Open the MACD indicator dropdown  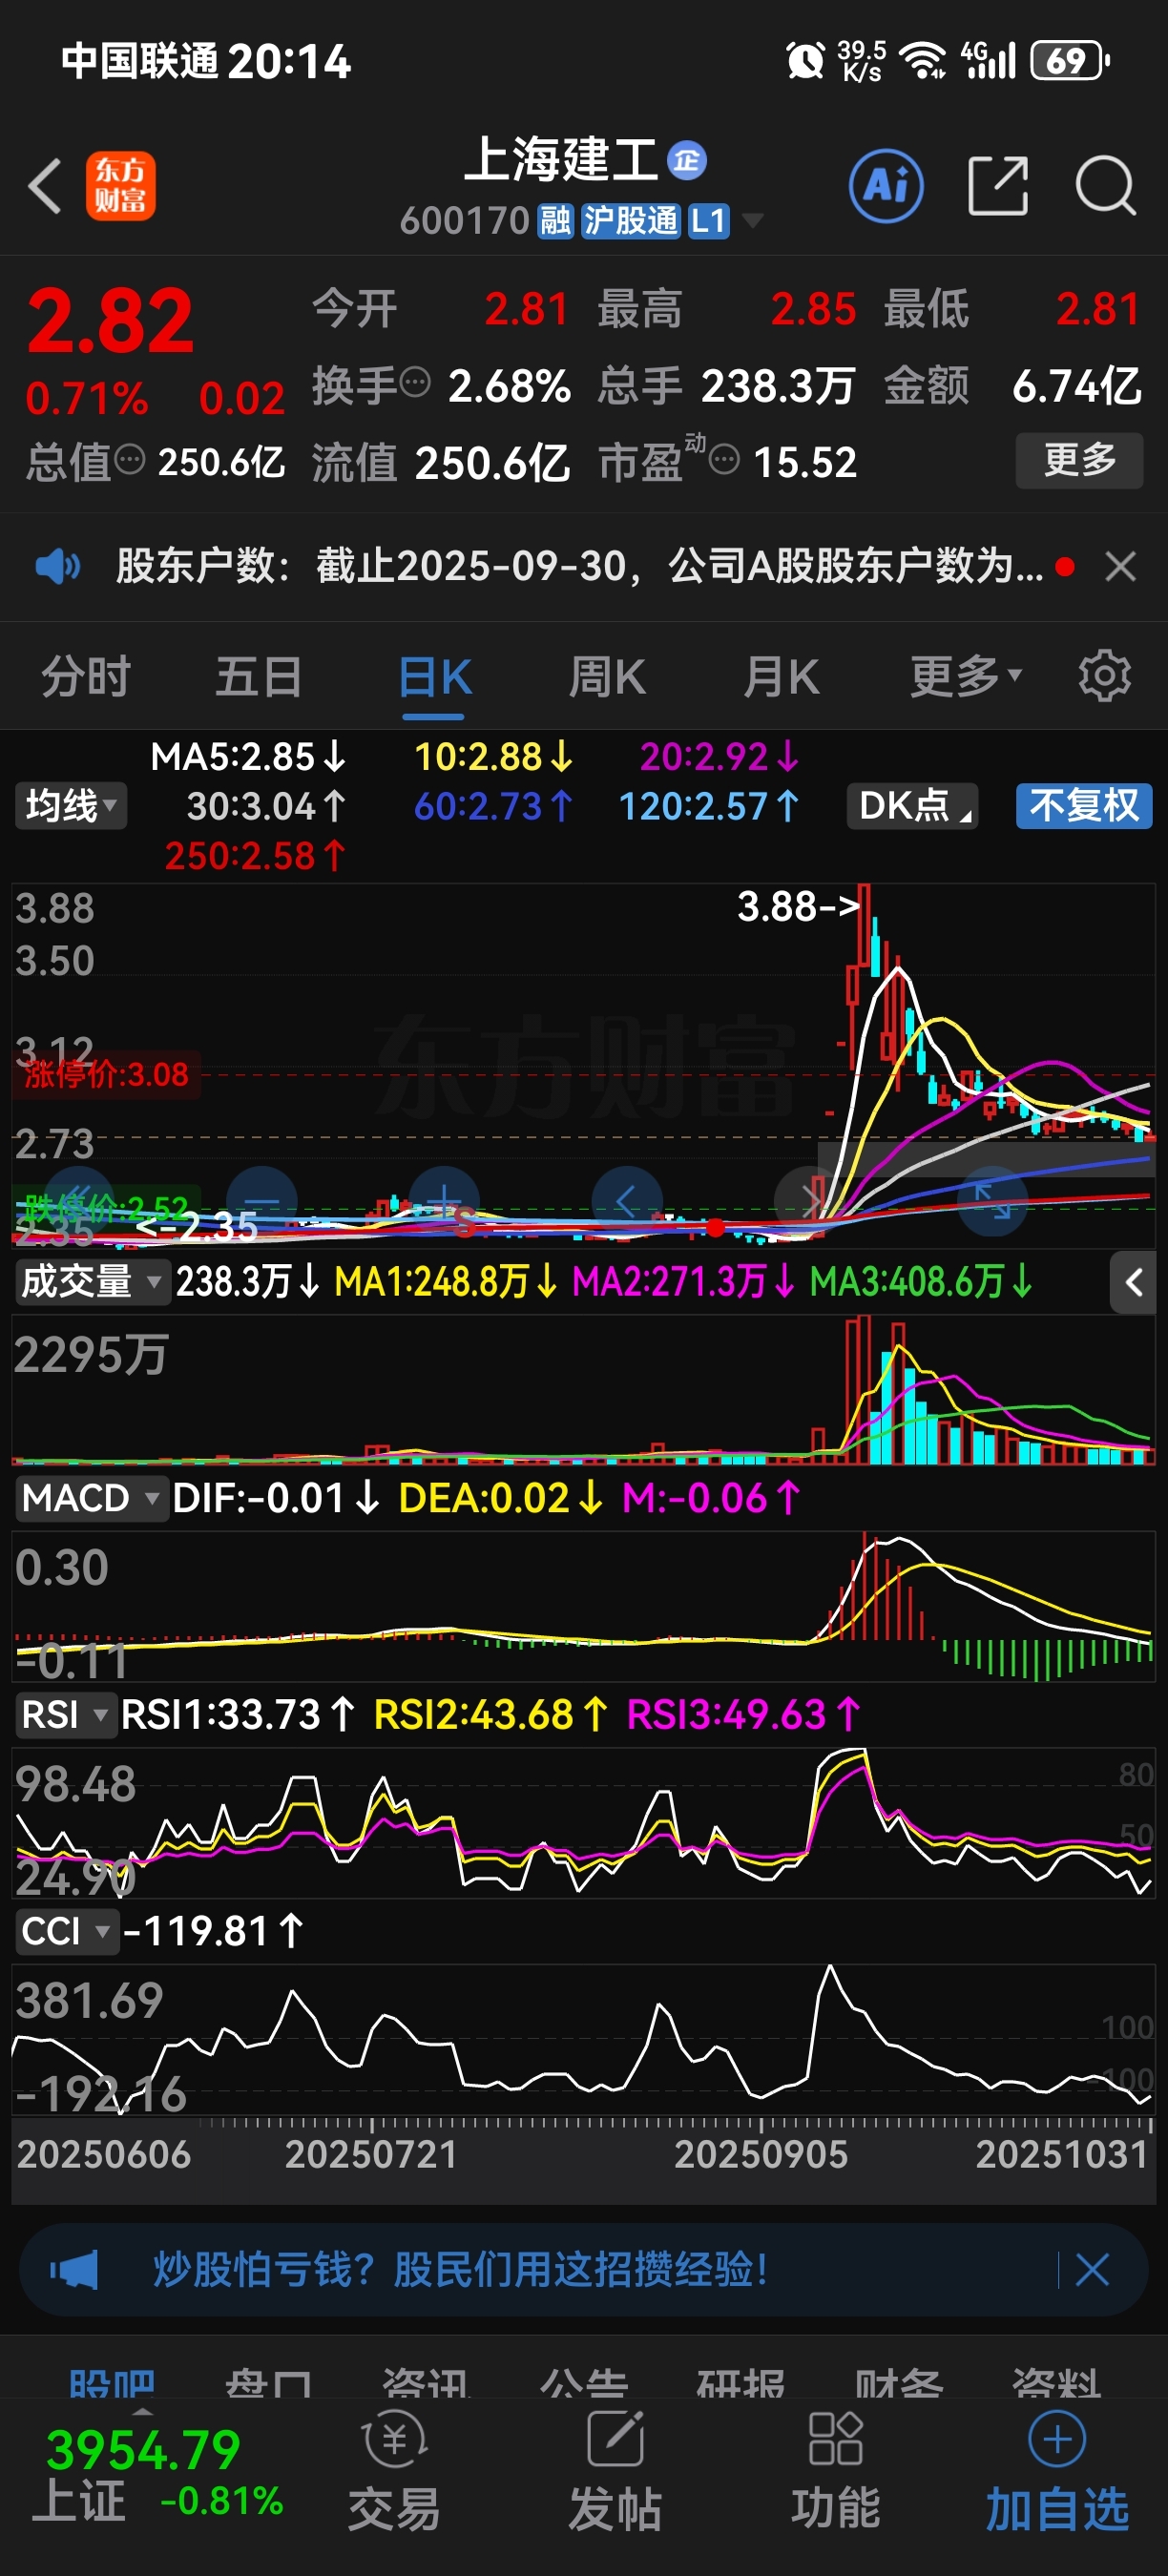coord(91,1499)
